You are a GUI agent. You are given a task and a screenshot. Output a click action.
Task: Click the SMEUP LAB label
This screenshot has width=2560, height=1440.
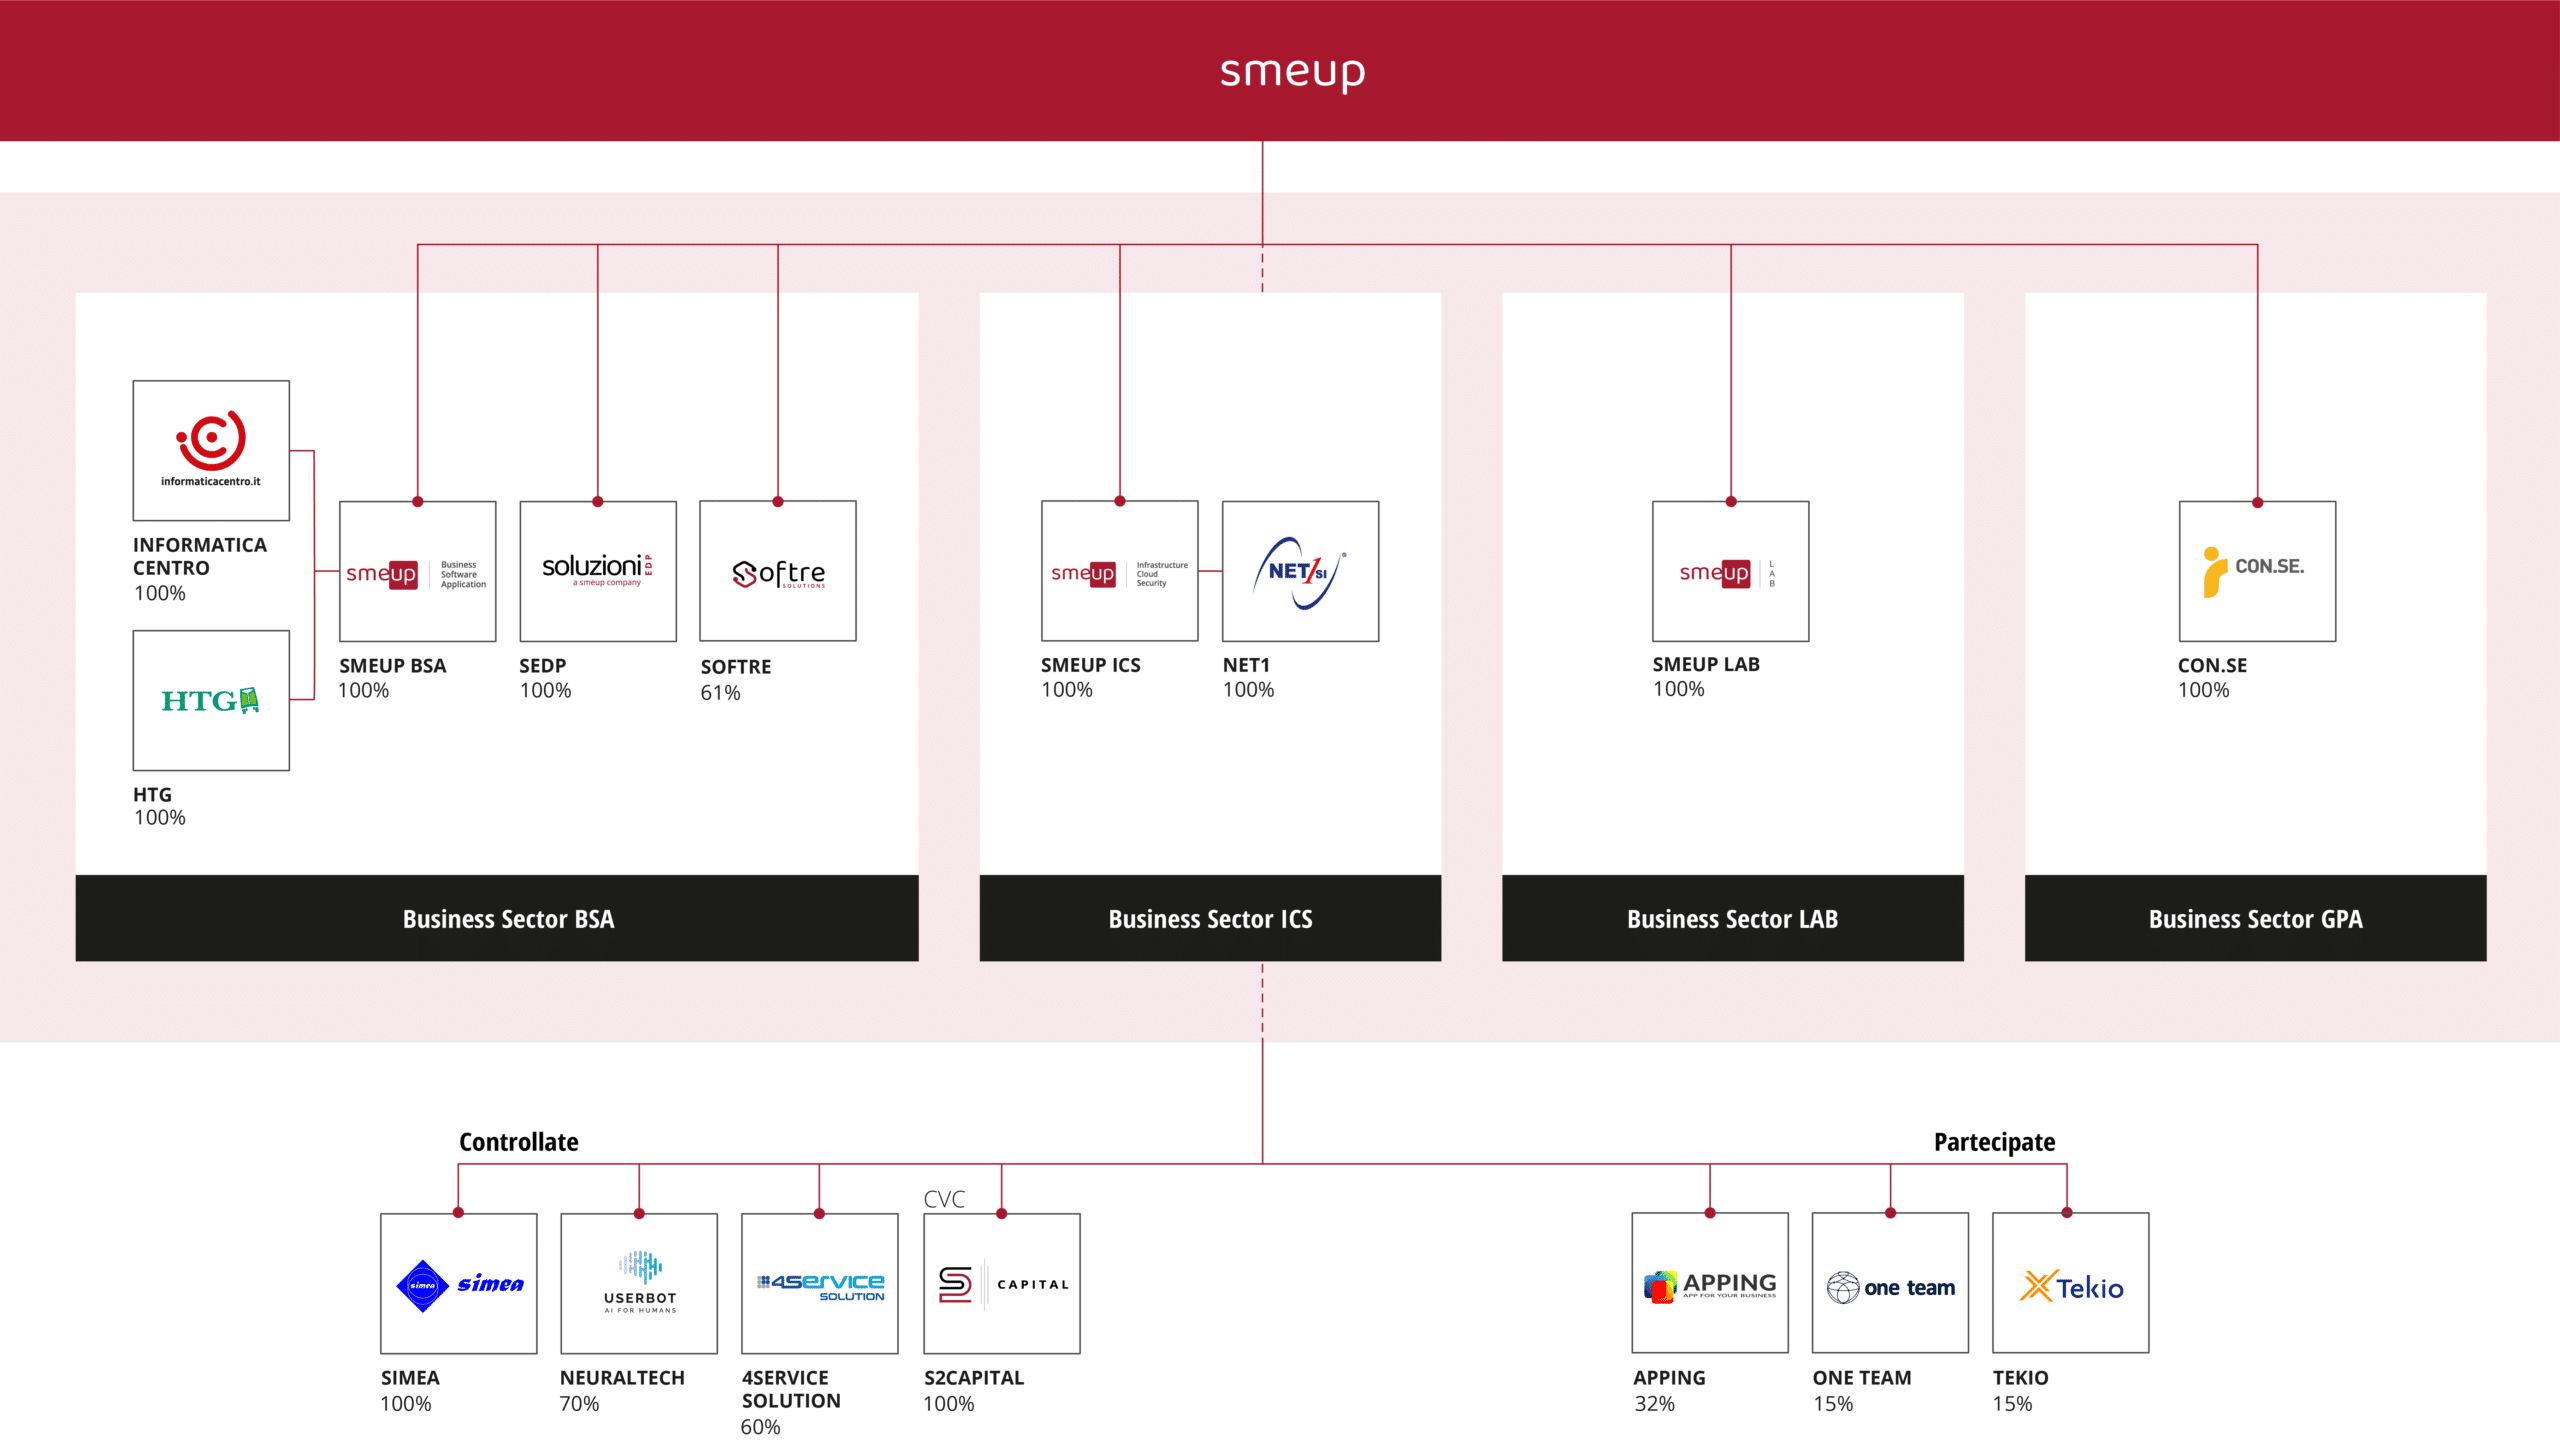(x=1706, y=664)
